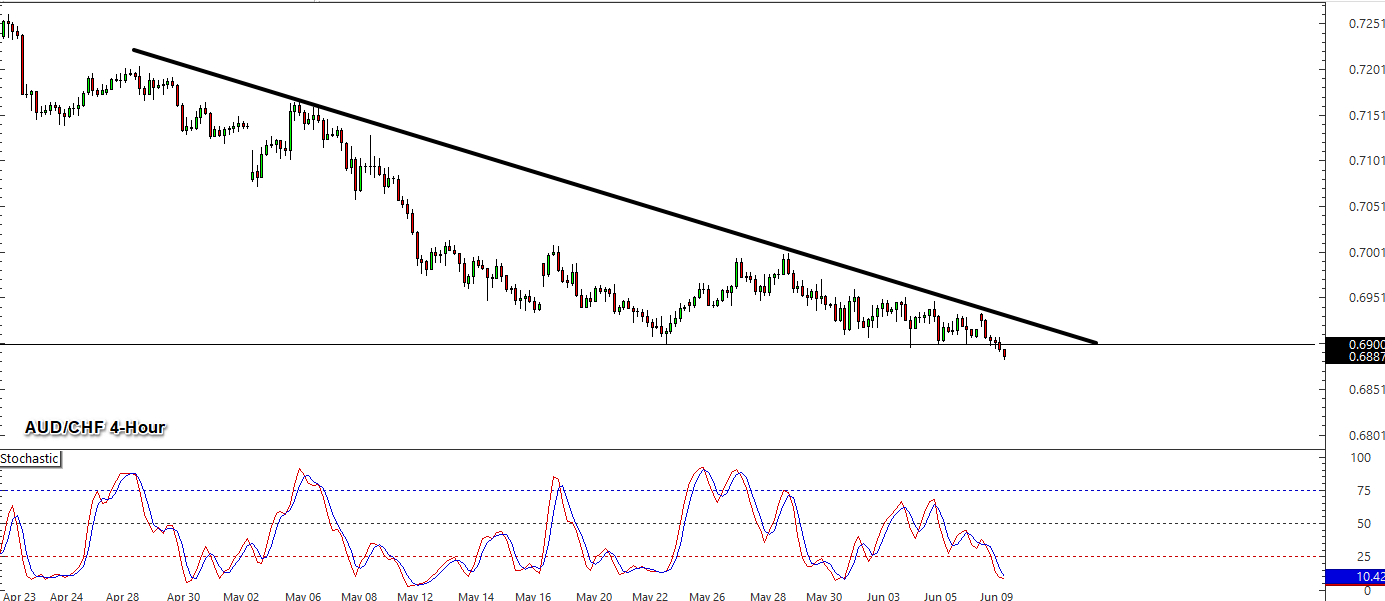Click the May 22 date label
Screen dimensions: 1385x601
pyautogui.click(x=650, y=596)
